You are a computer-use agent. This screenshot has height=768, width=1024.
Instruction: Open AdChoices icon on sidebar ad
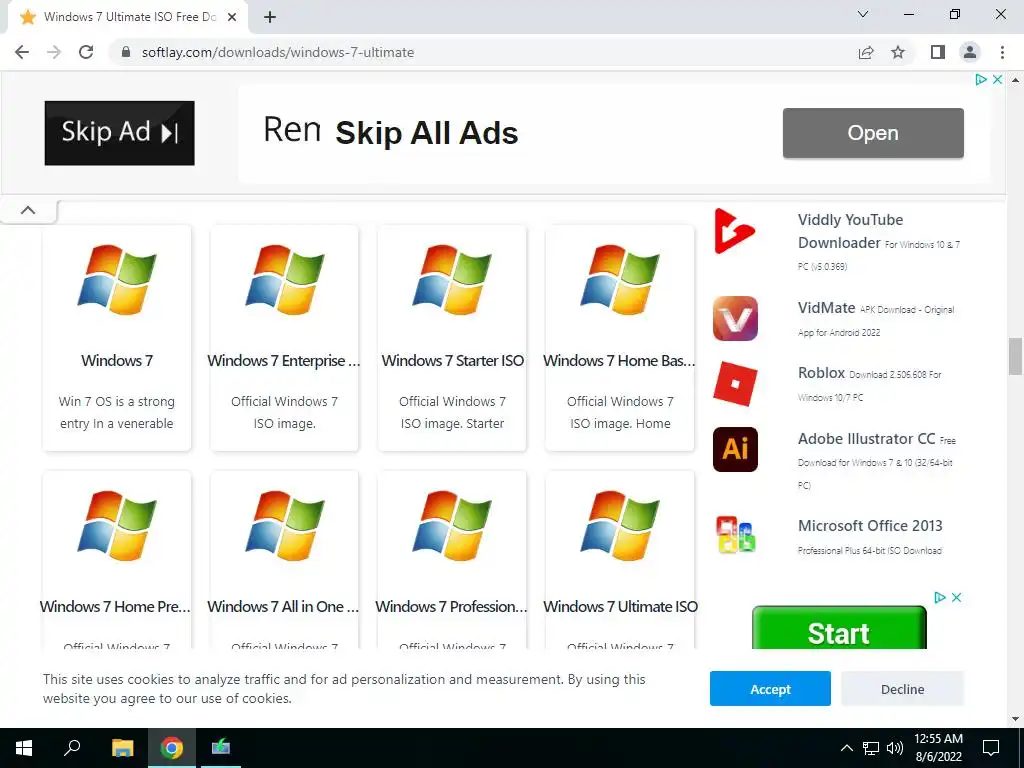[940, 597]
